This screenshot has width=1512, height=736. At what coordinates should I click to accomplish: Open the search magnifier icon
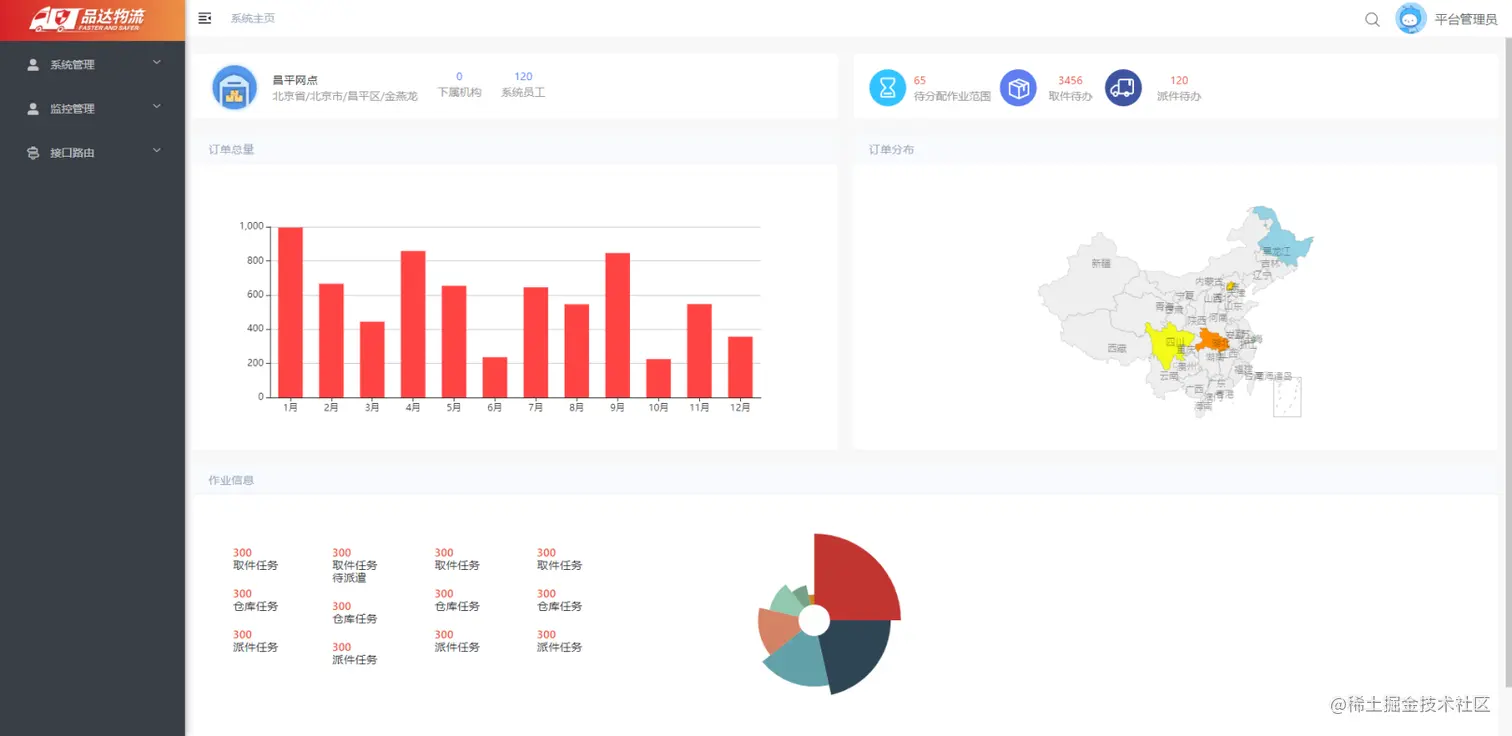tap(1372, 19)
